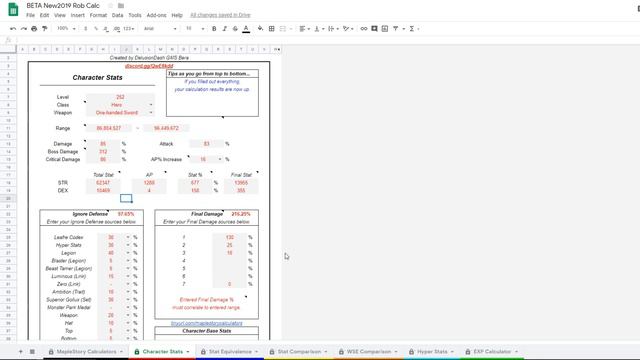Screen dimensions: 640x360
Task: Open the discord.gg link in sheet
Action: pyautogui.click(x=149, y=66)
